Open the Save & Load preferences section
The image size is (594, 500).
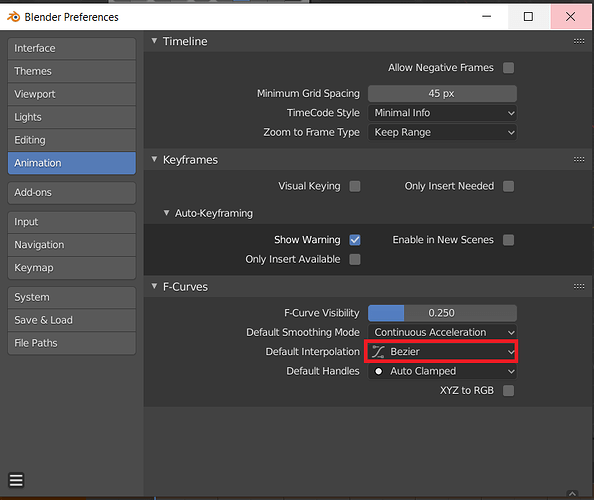[72, 320]
